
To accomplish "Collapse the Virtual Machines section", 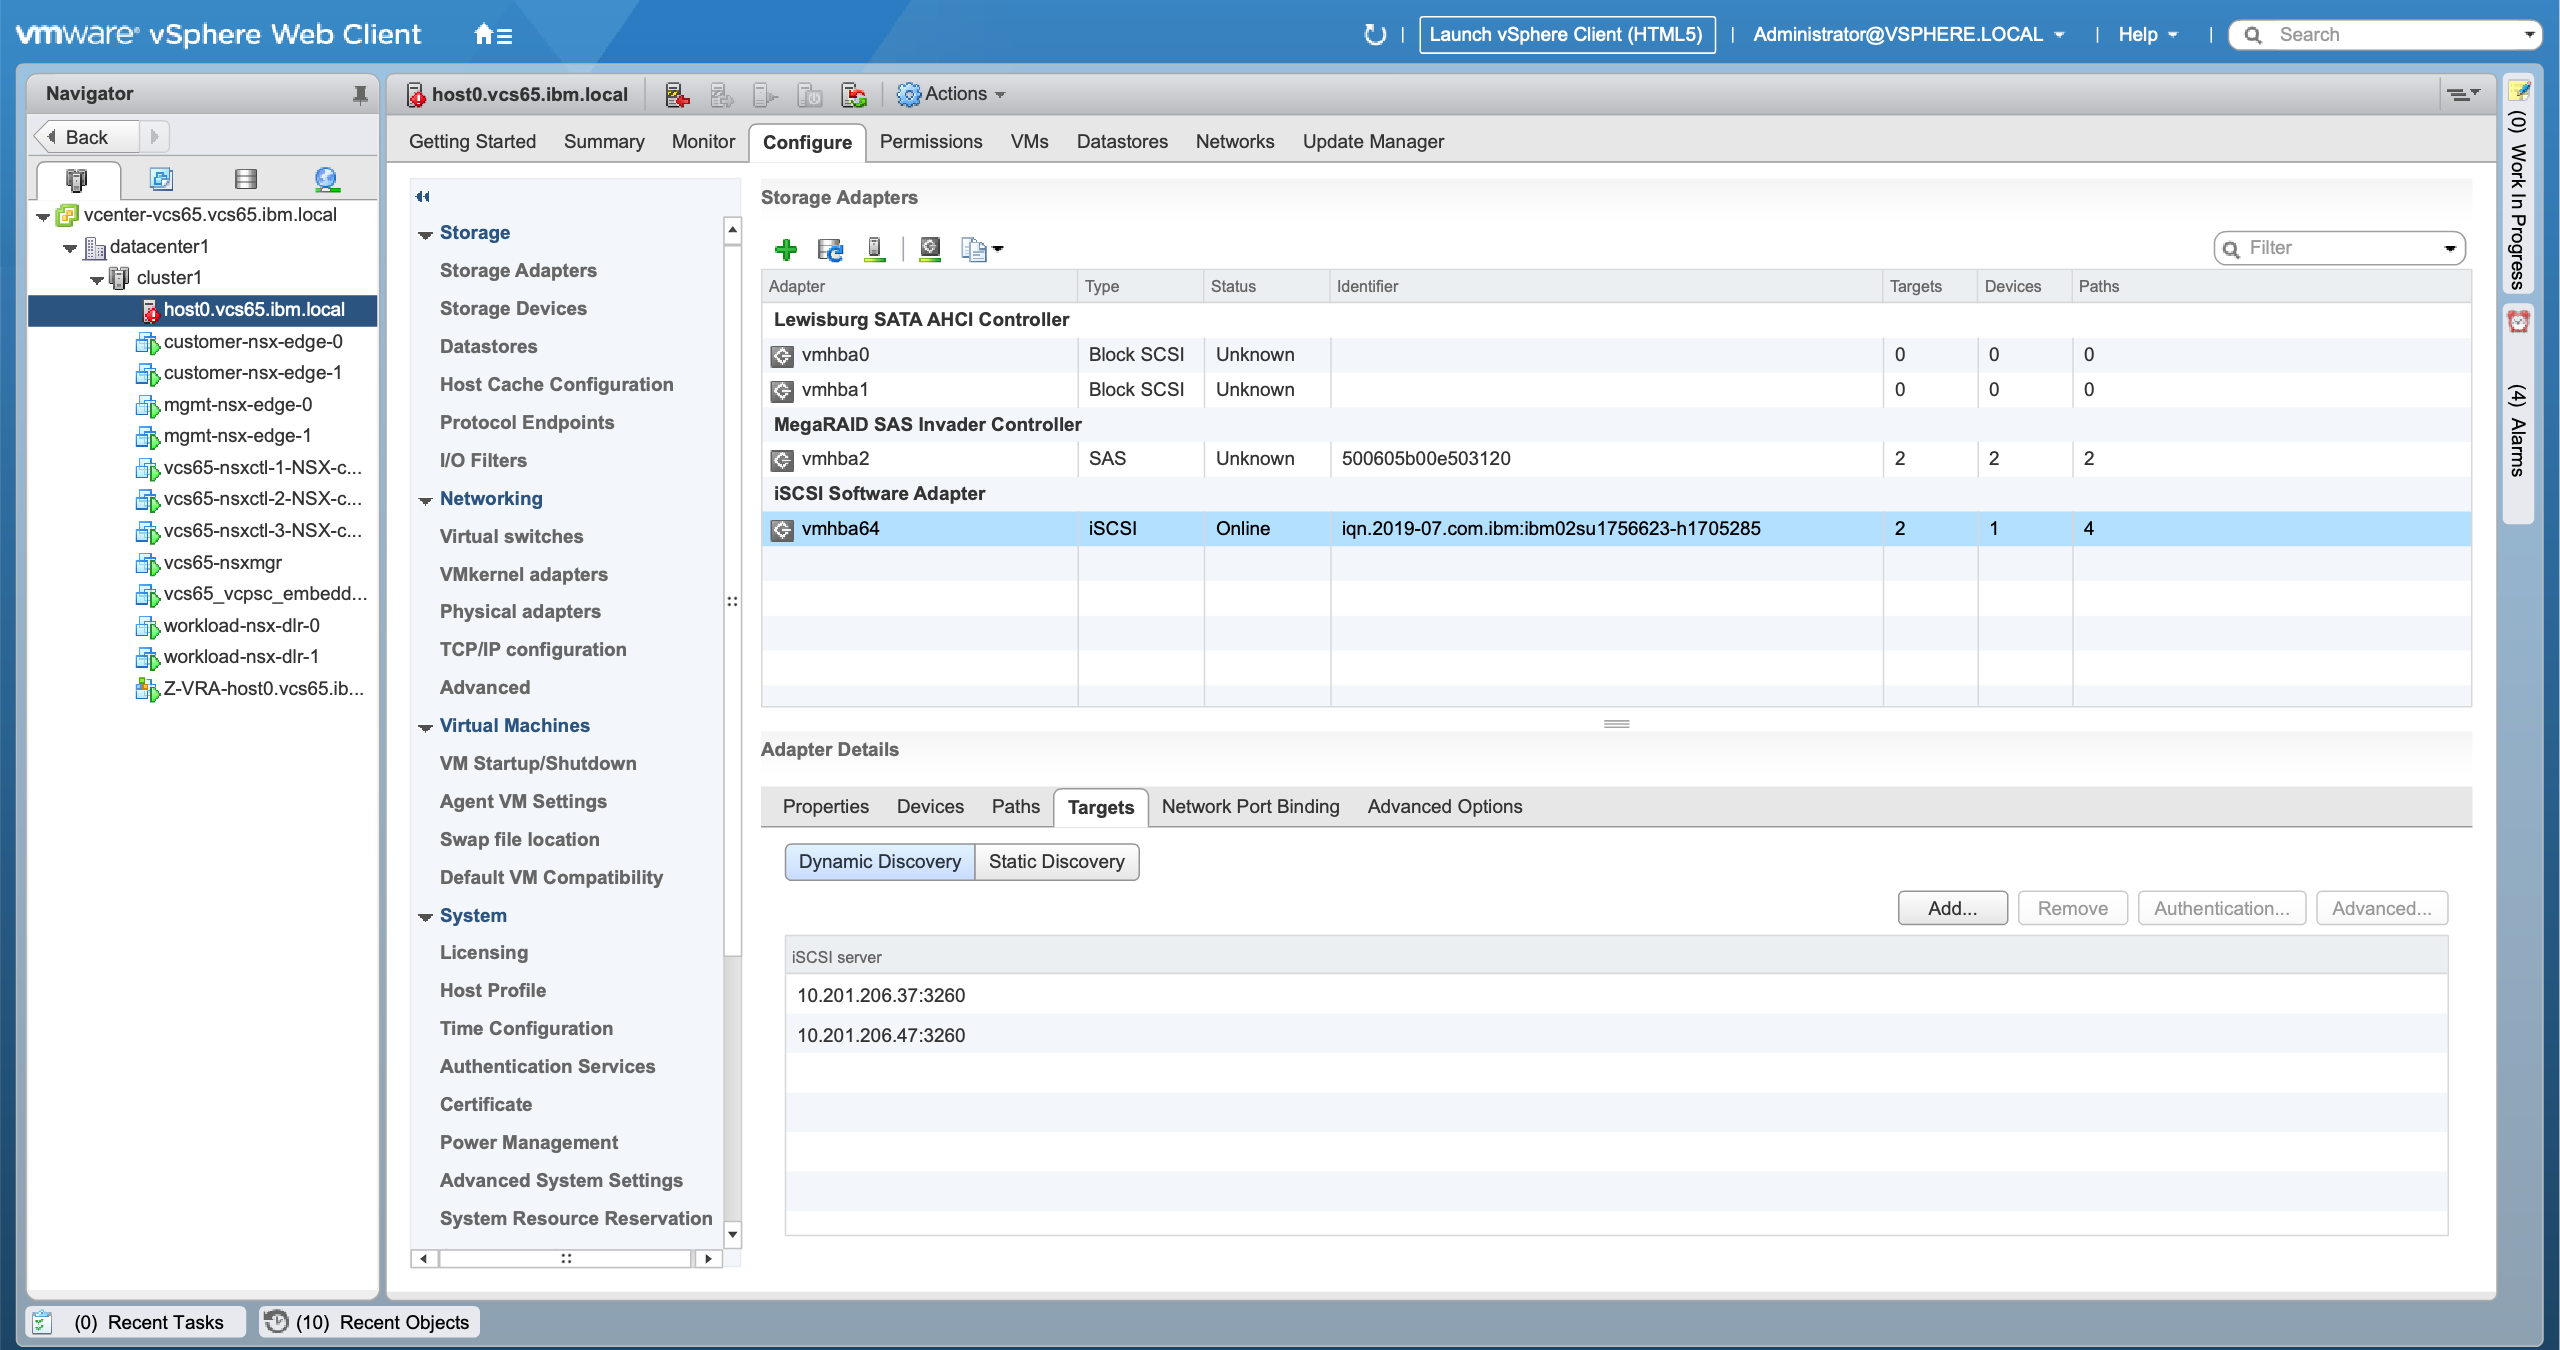I will click(425, 727).
